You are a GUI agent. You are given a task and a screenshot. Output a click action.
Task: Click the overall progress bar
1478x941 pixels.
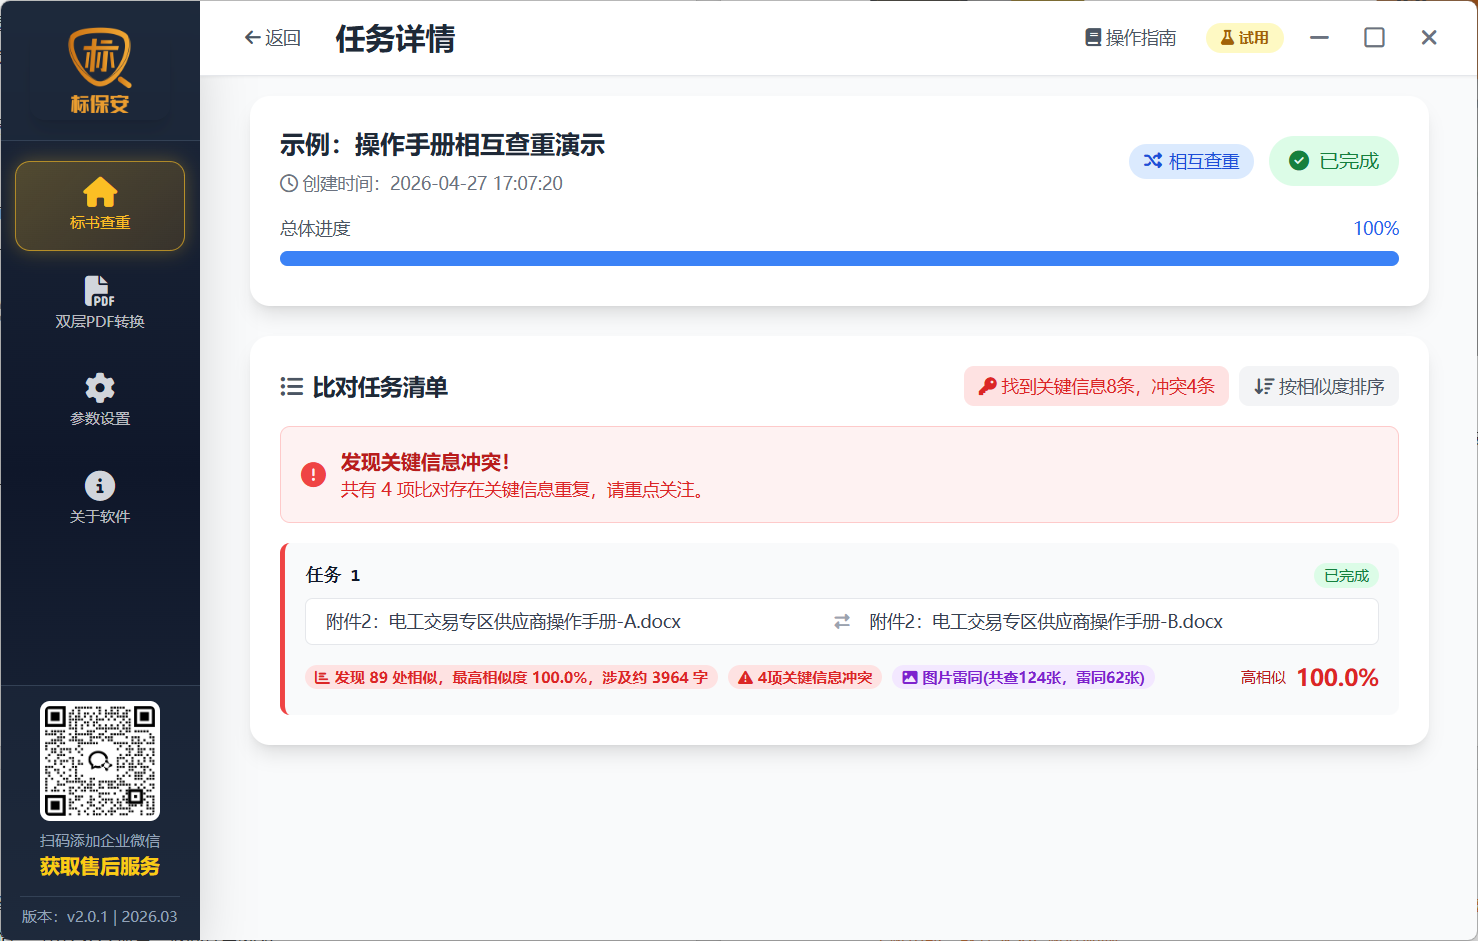pos(839,259)
